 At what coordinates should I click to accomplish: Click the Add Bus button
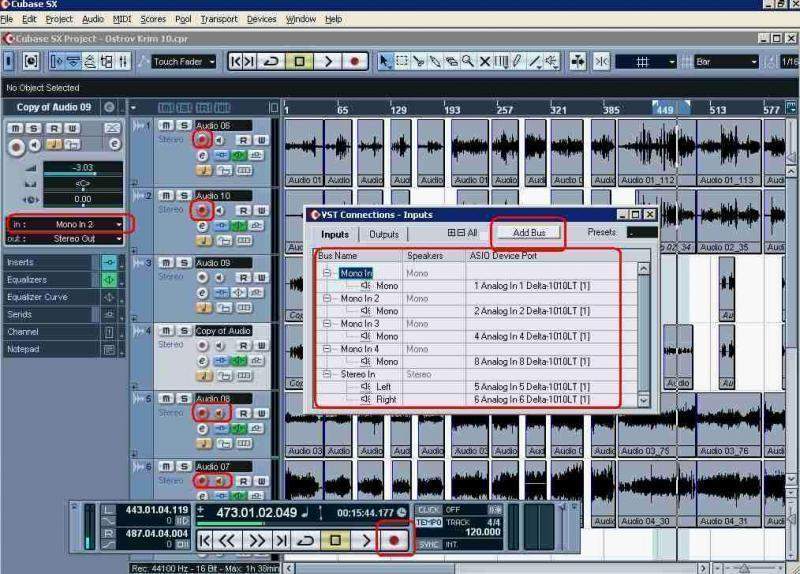pos(529,233)
